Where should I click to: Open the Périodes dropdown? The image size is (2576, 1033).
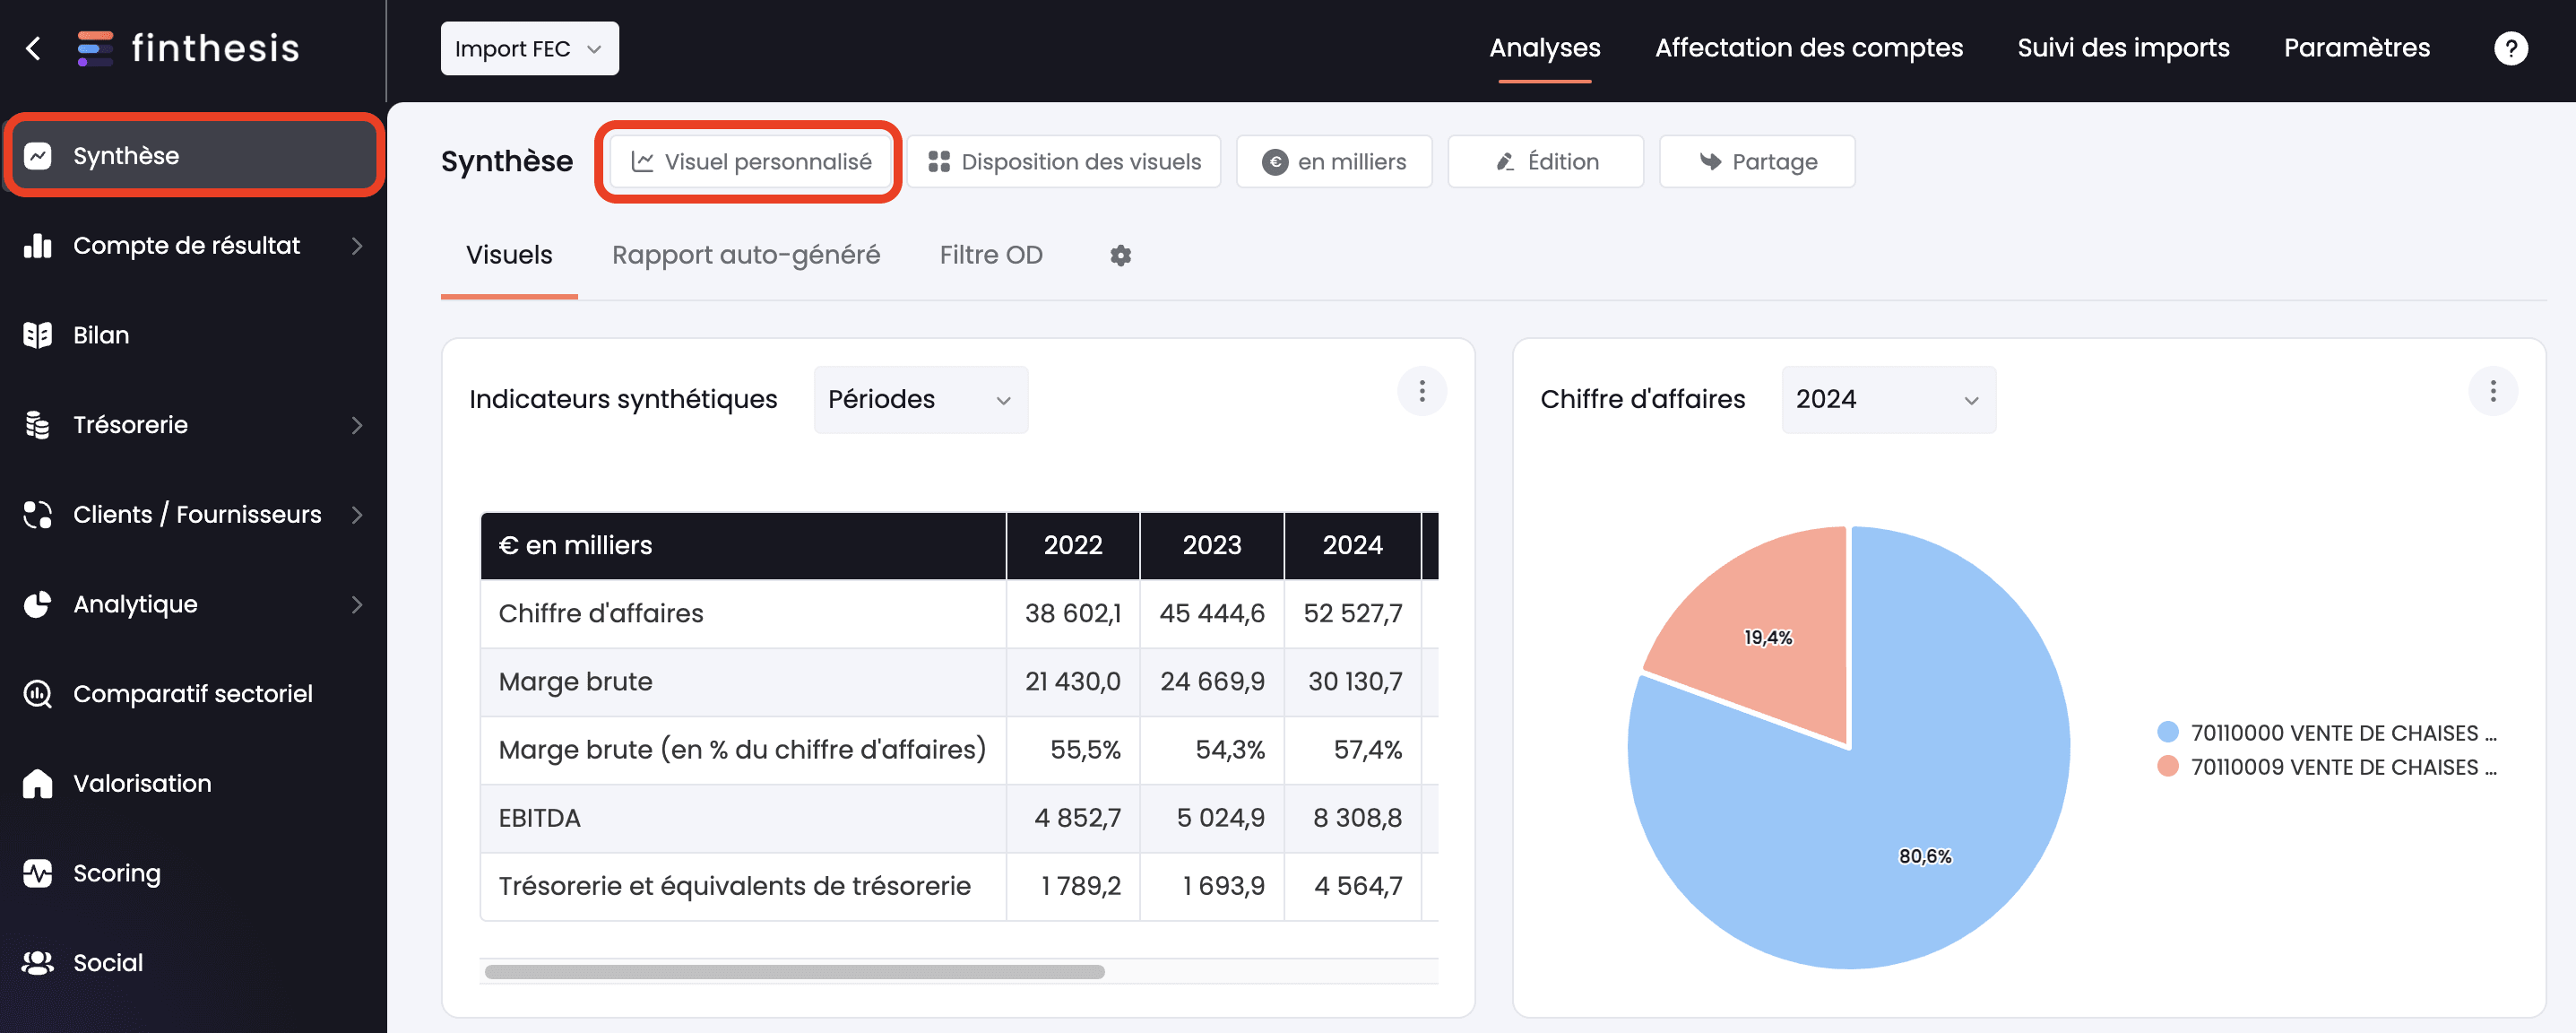pos(920,399)
